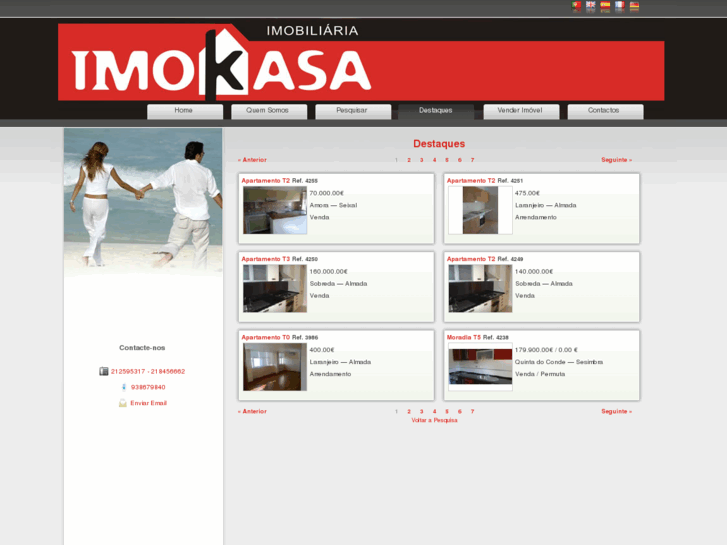Click the Imokasa logo banner
727x545 pixels.
pyautogui.click(x=361, y=62)
